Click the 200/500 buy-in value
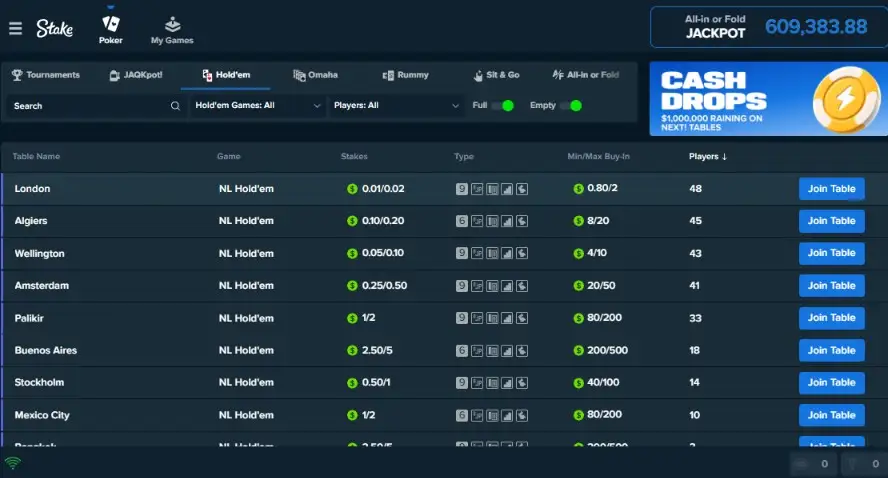888x478 pixels. 608,350
